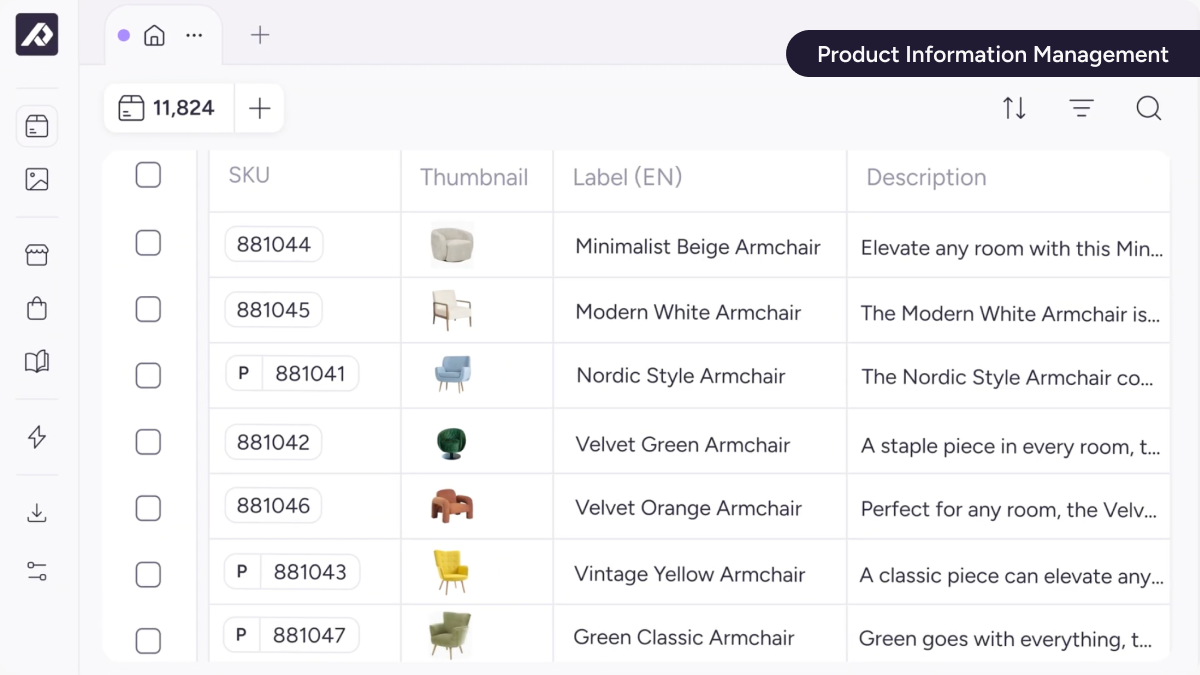Click the Description column header
The image size is (1200, 675).
[x=926, y=178]
